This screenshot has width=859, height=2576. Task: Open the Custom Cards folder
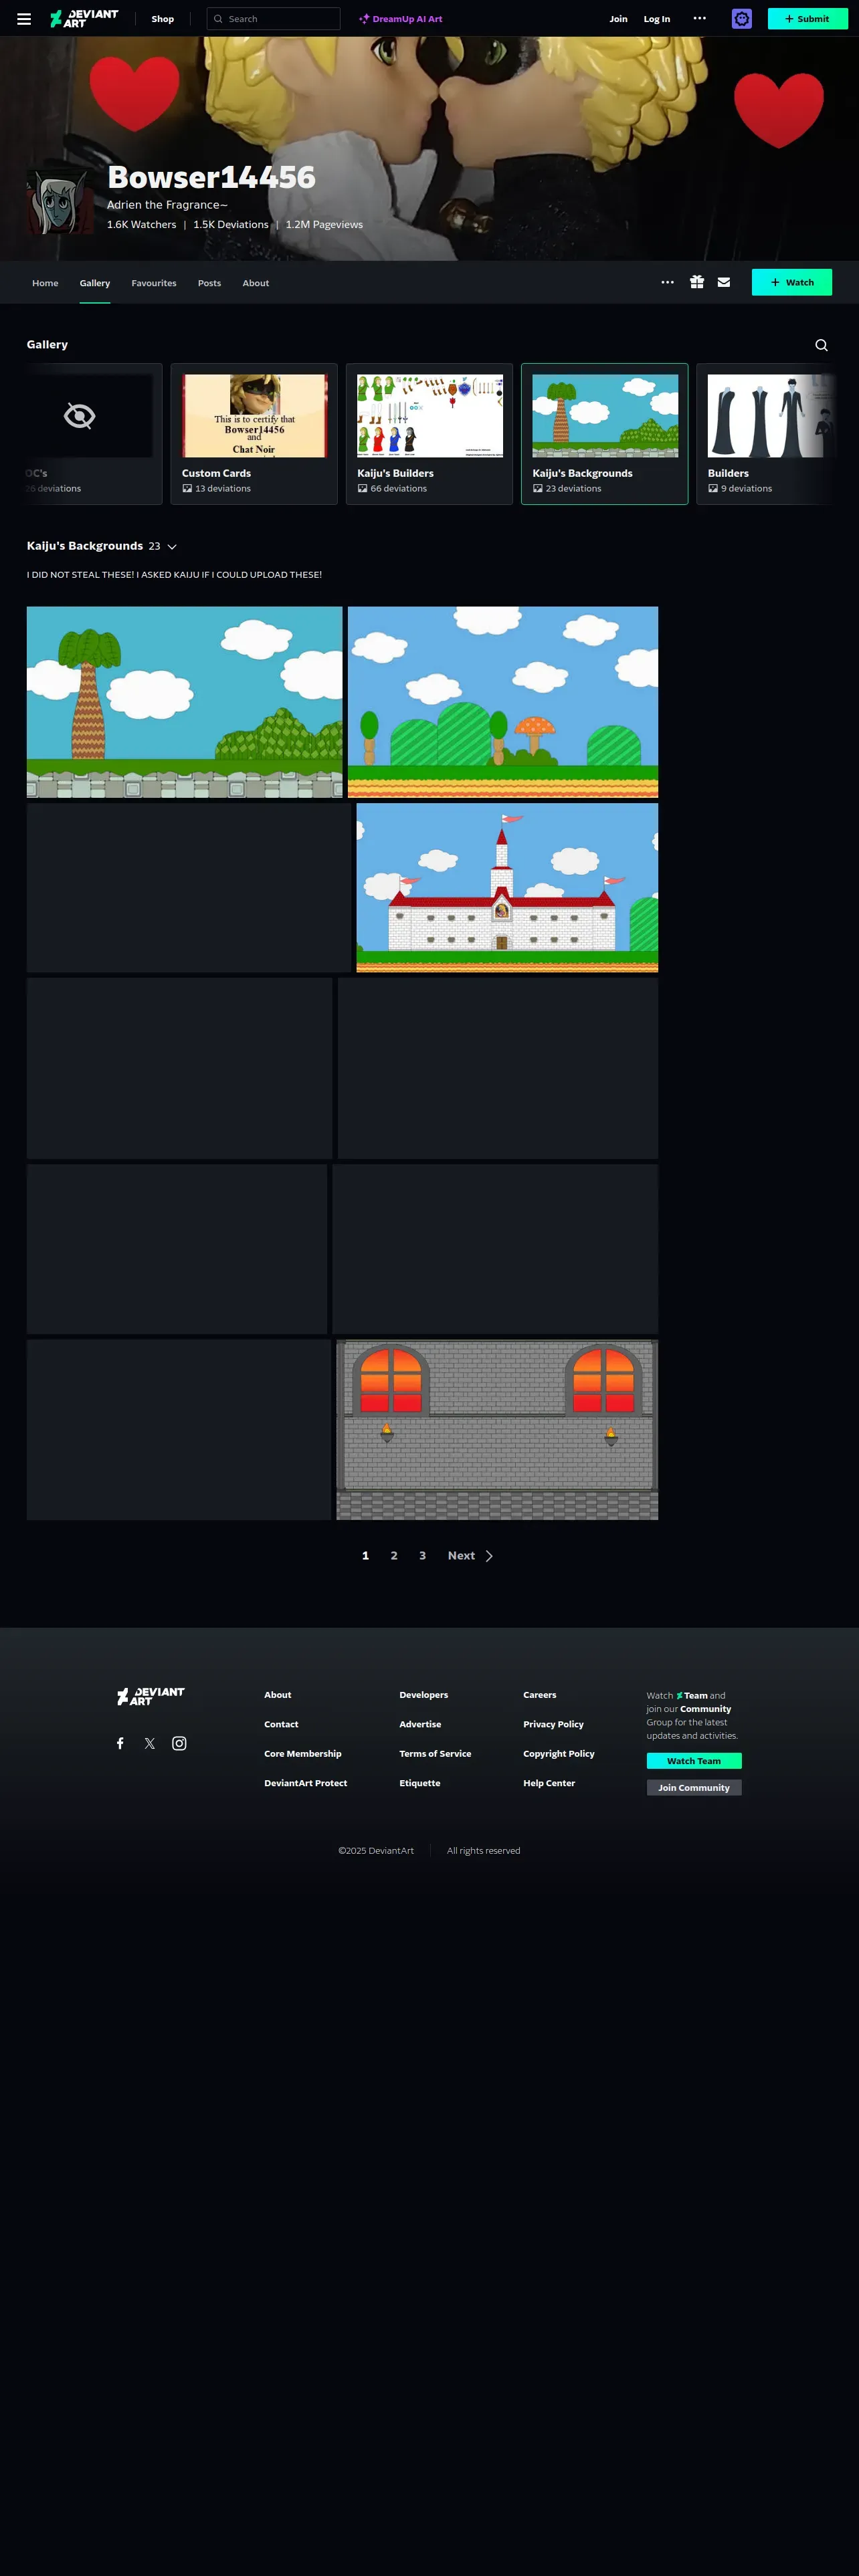pyautogui.click(x=254, y=434)
